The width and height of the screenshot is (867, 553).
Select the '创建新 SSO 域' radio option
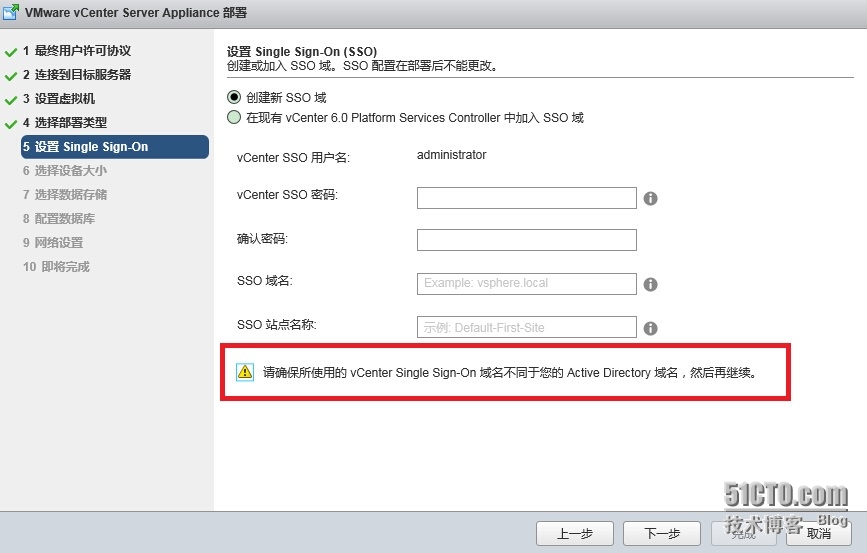click(x=234, y=97)
